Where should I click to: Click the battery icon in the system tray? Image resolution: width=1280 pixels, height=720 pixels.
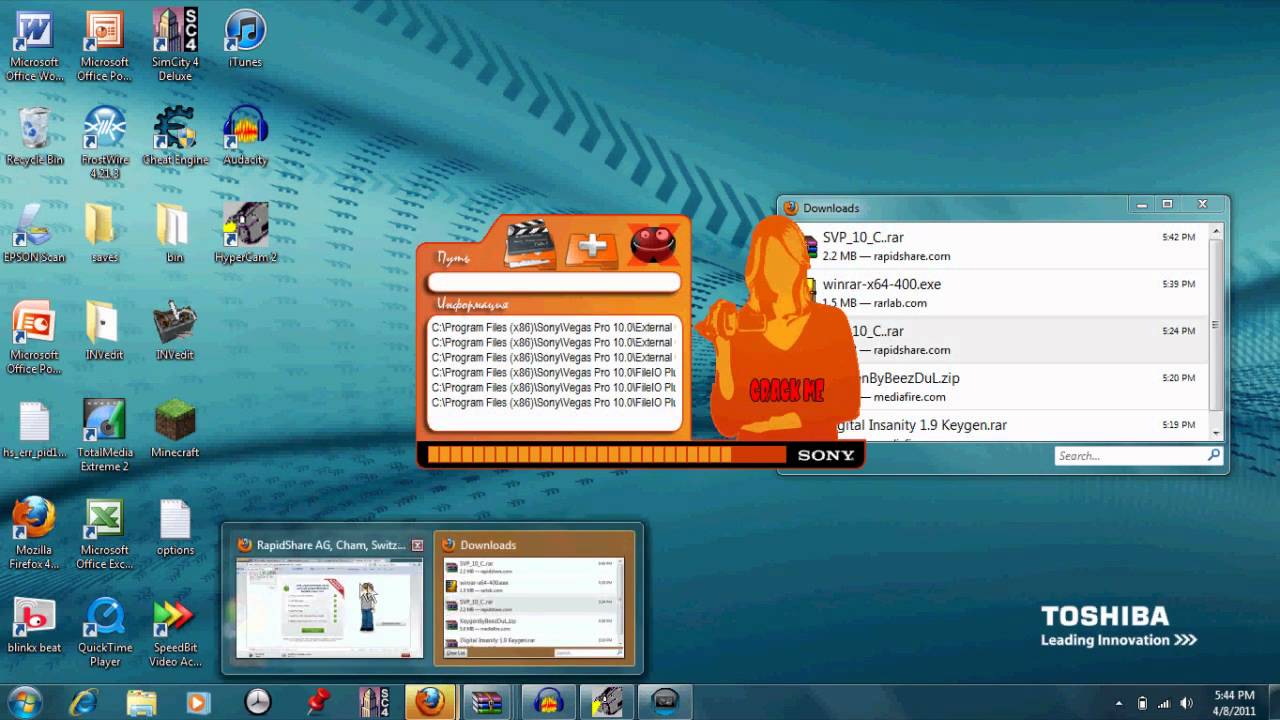click(x=1142, y=703)
